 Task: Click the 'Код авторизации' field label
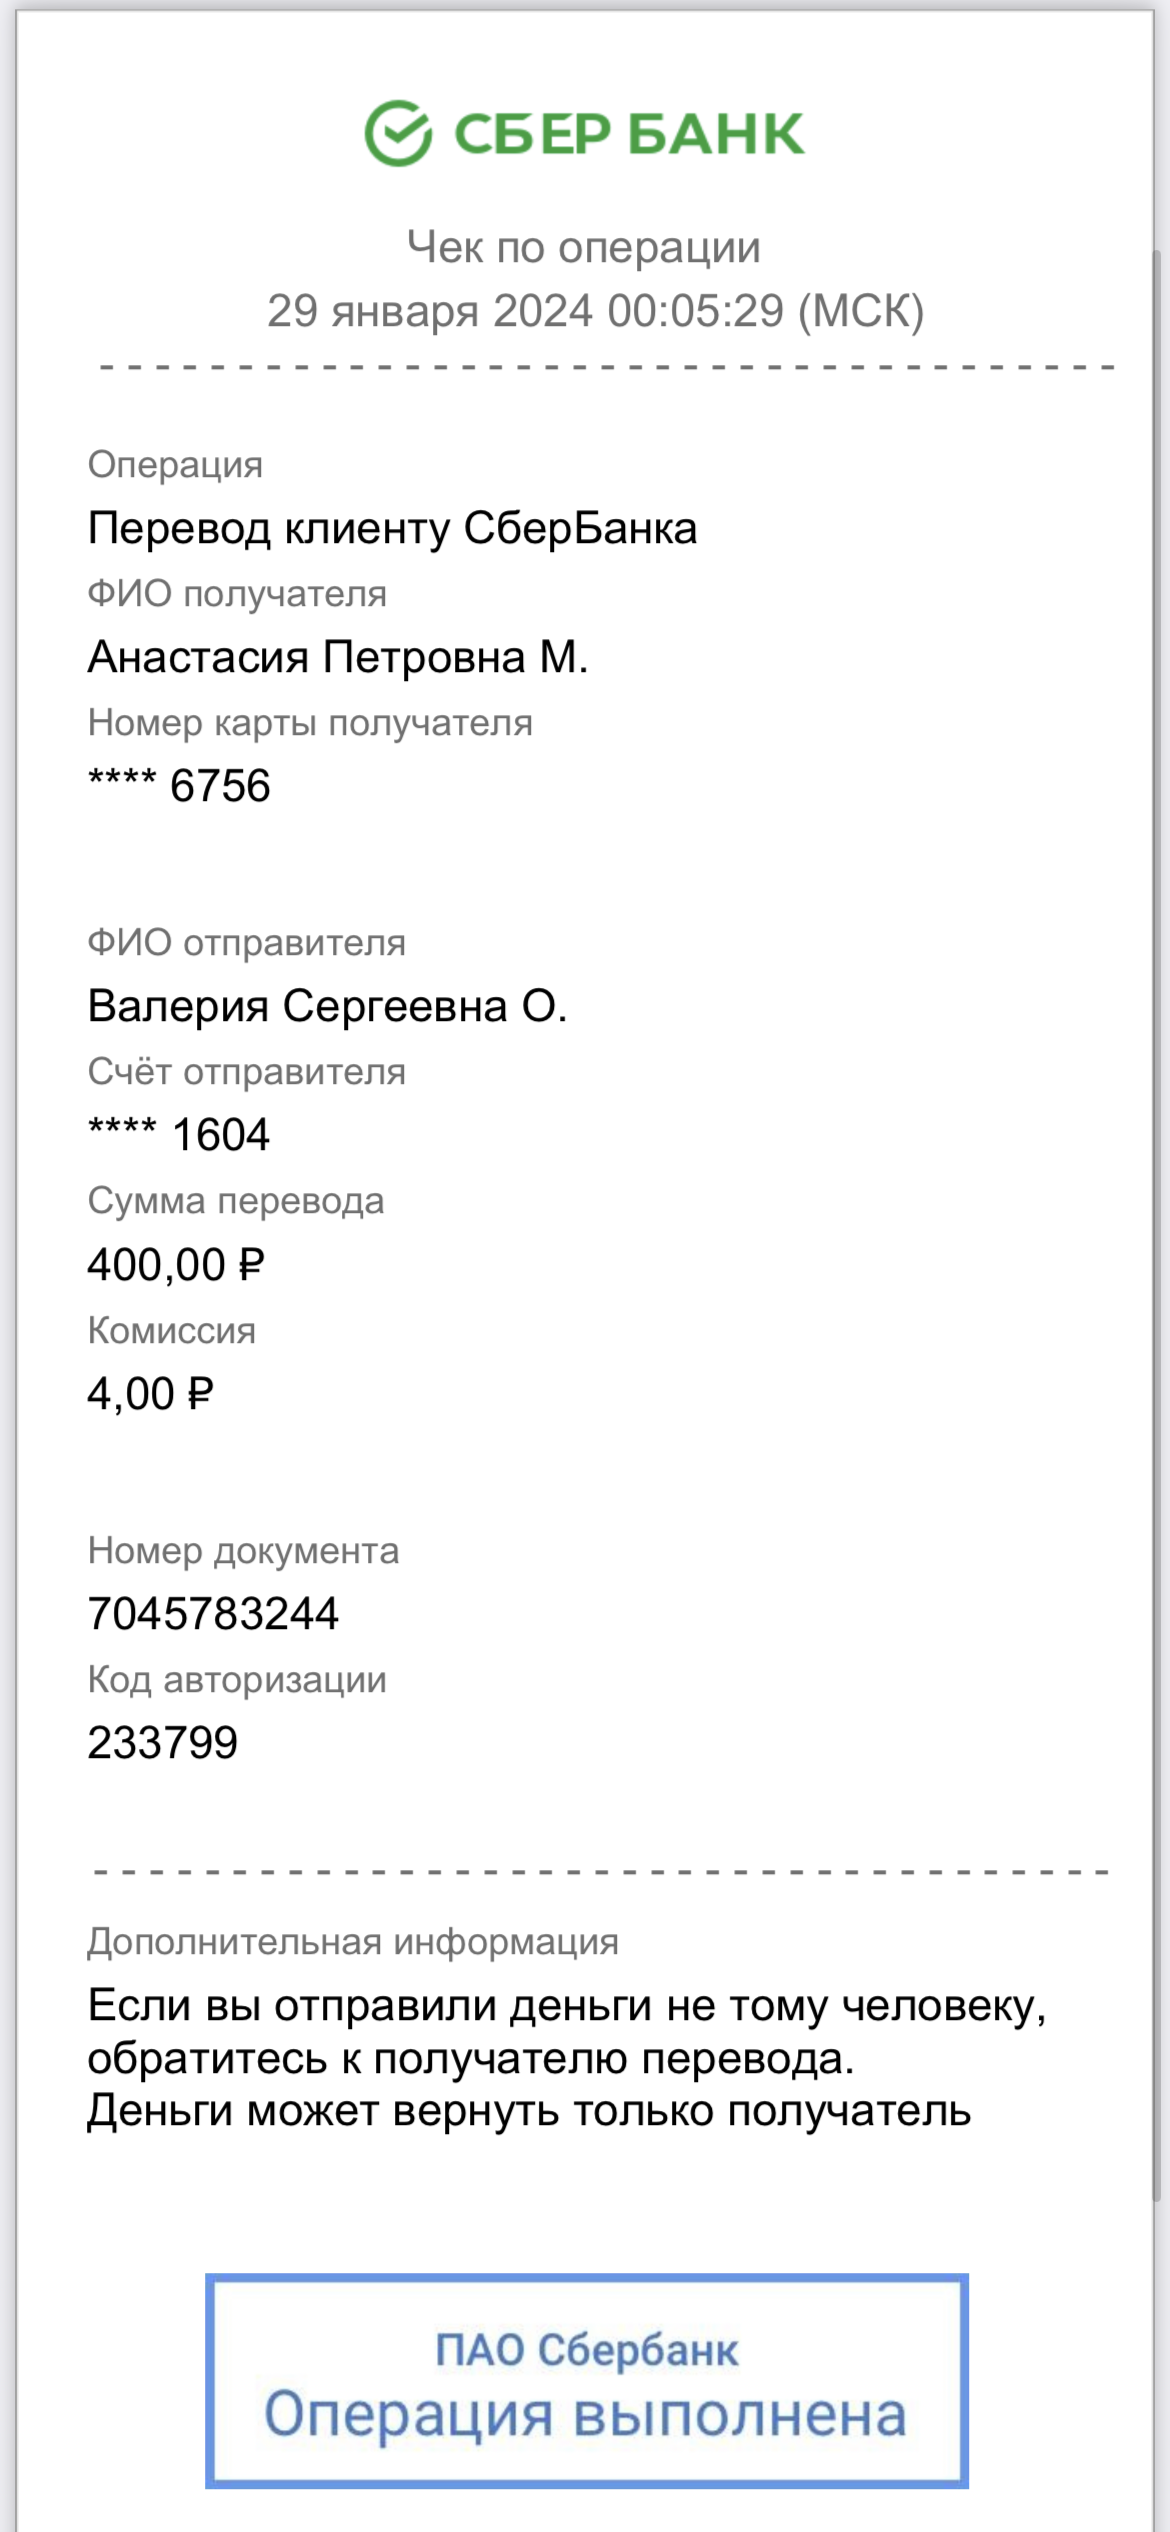[237, 1680]
